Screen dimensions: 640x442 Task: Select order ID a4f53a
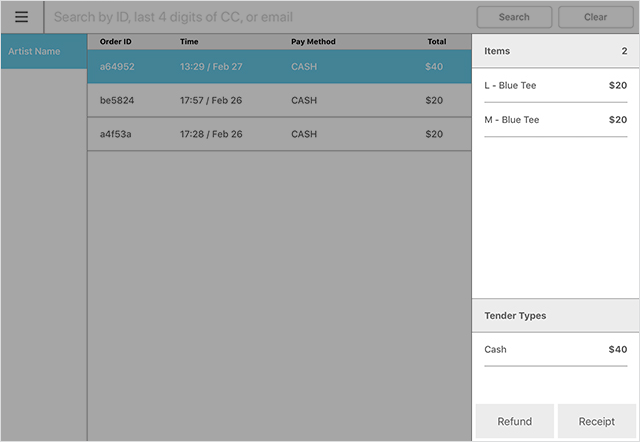point(117,134)
